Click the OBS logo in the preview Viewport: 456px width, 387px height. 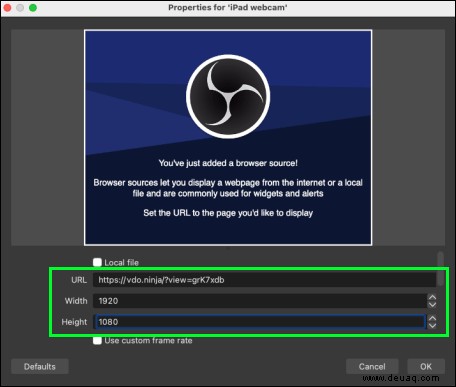click(x=228, y=96)
